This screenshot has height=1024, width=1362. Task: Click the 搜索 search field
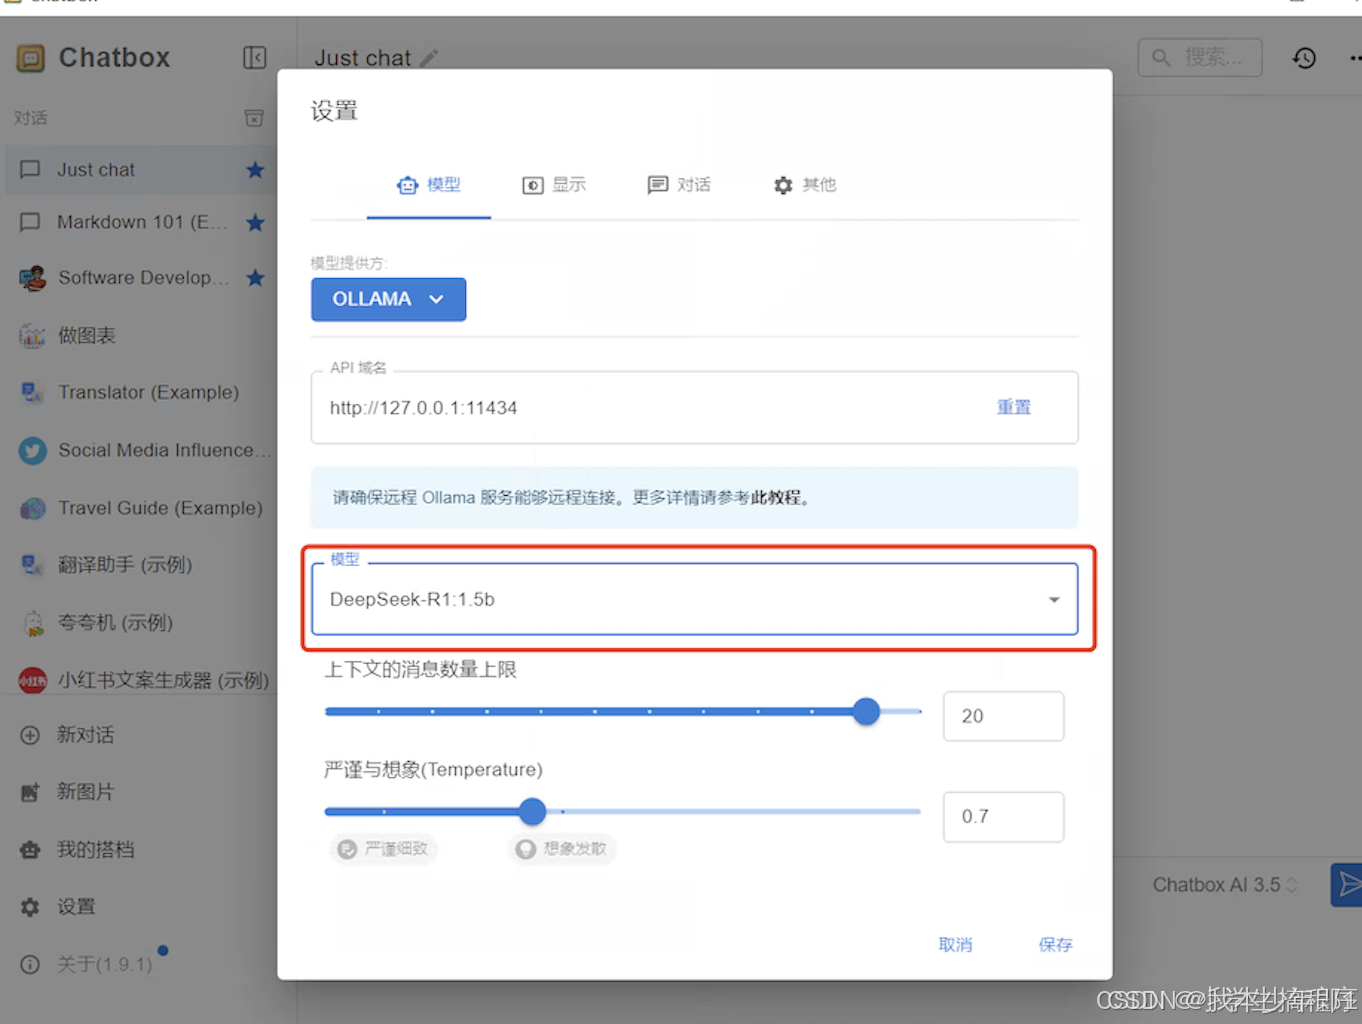tap(1200, 58)
